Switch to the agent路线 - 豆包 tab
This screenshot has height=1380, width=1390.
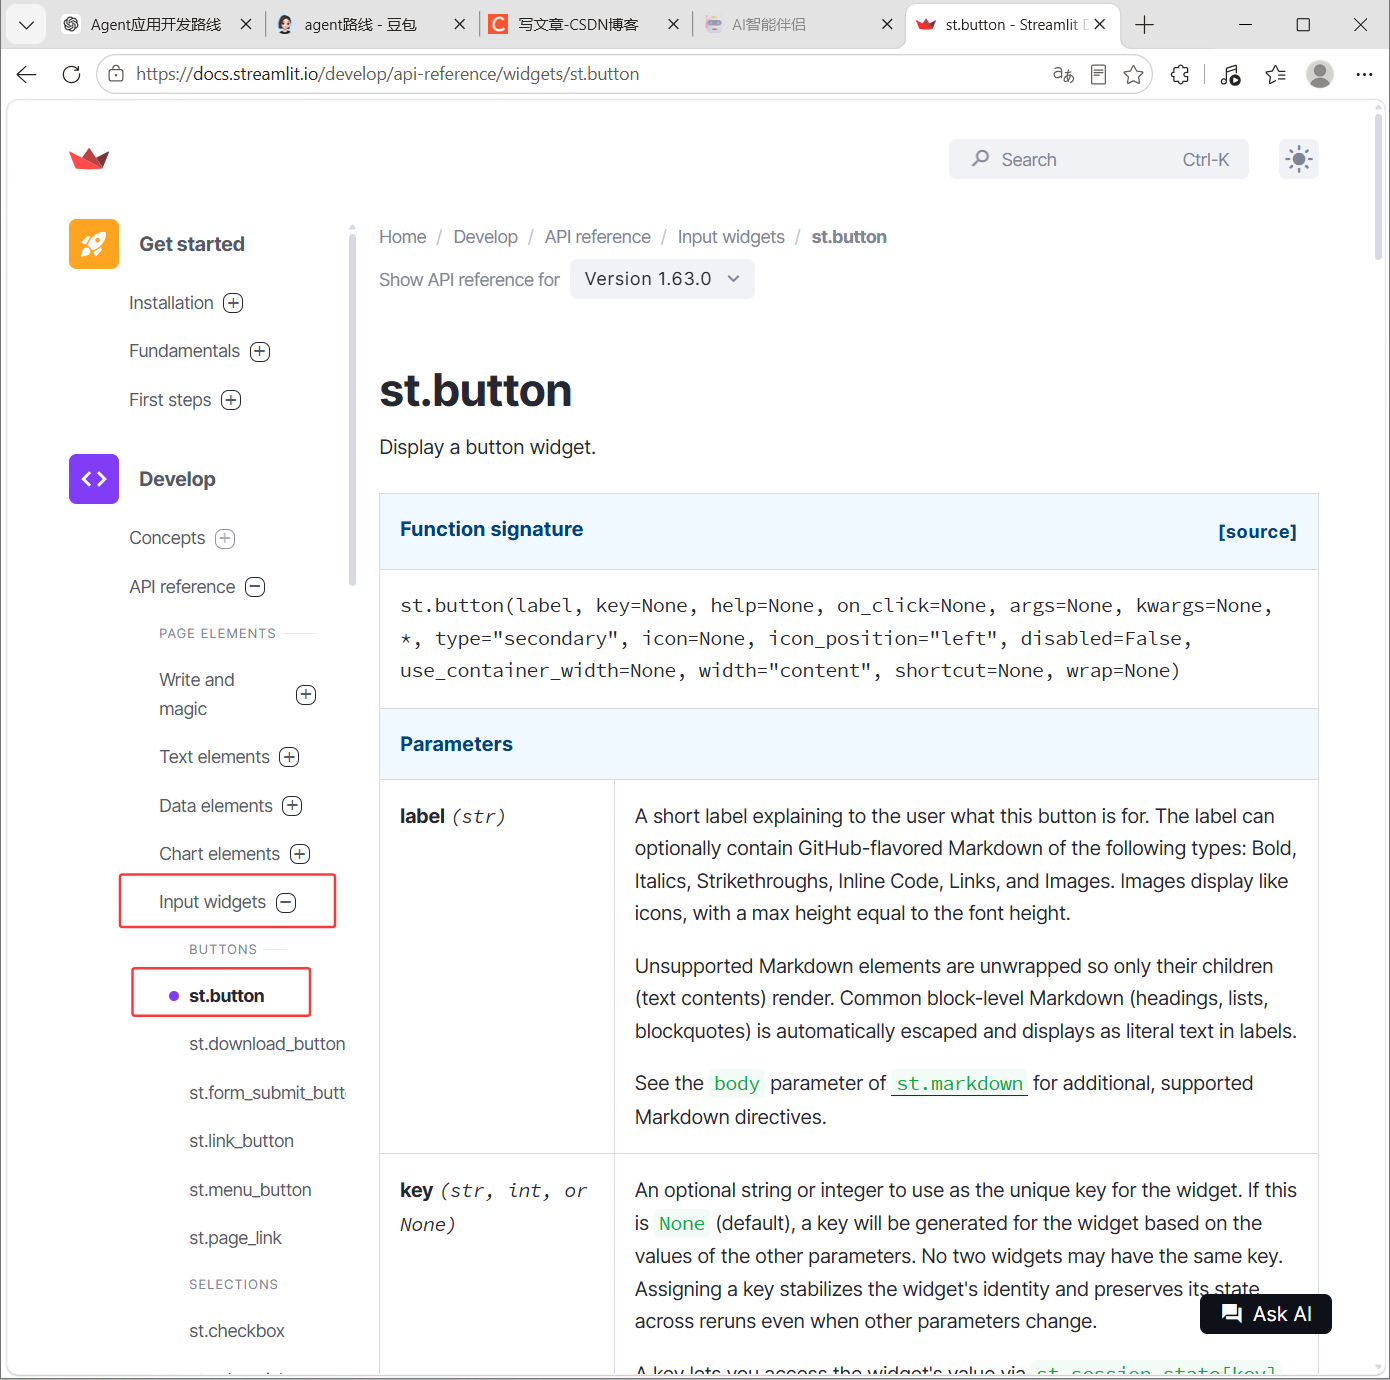click(360, 25)
